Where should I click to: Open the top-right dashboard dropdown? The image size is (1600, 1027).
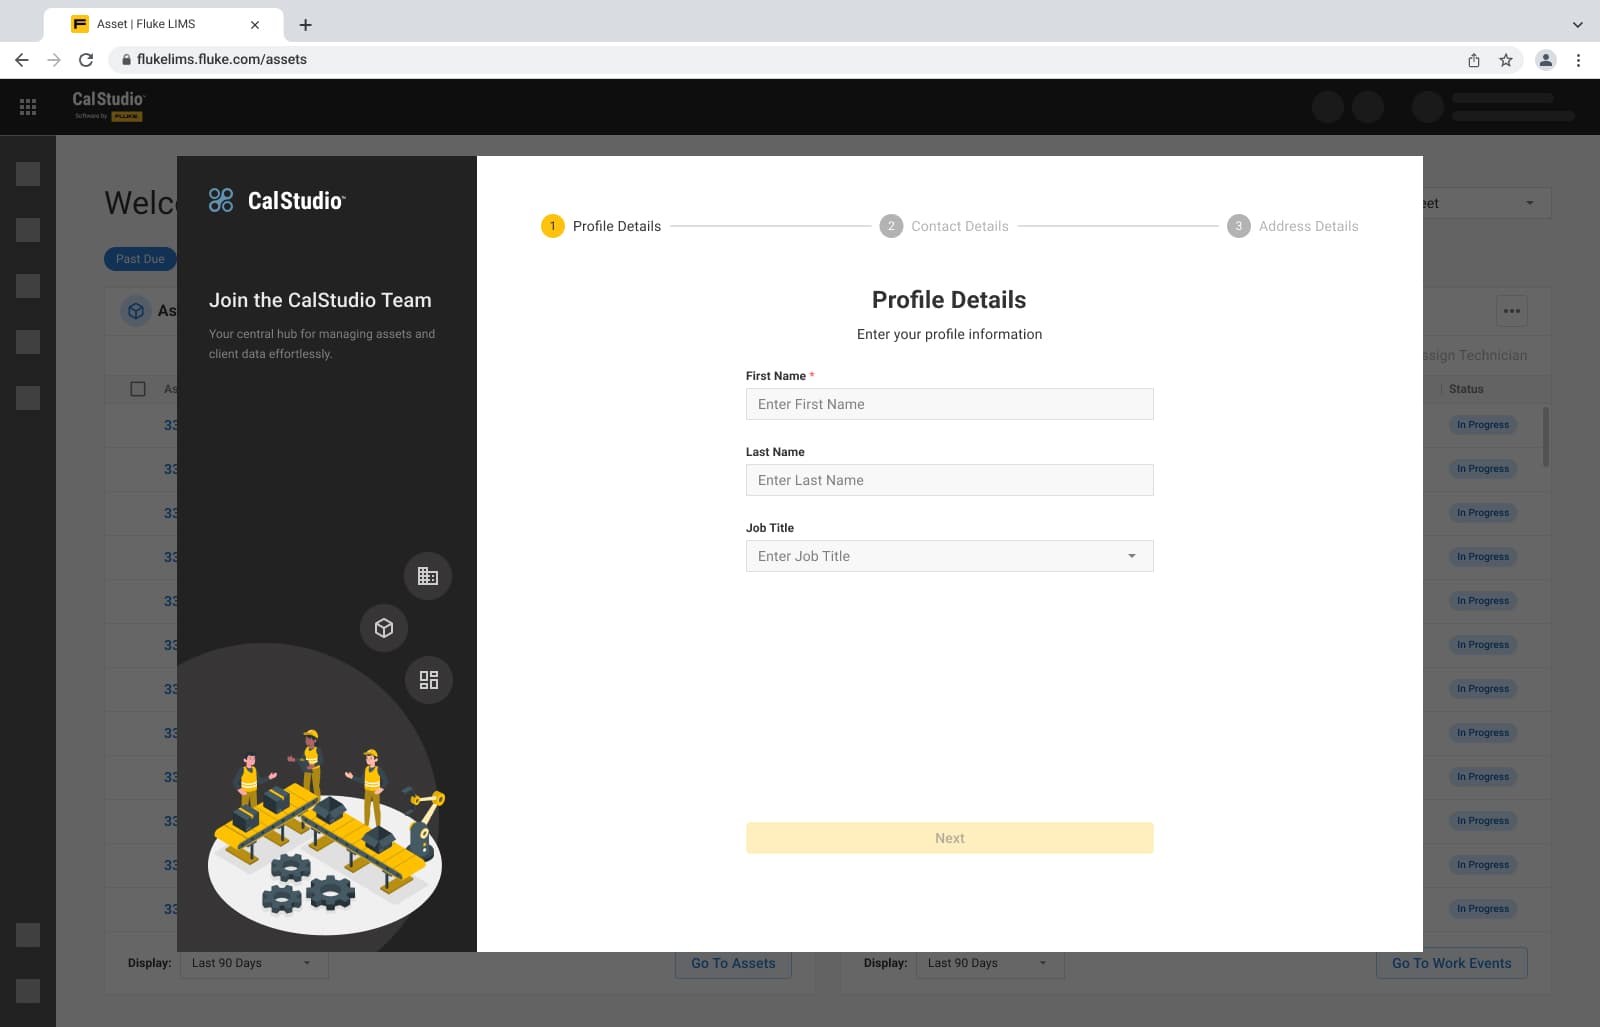(x=1487, y=203)
